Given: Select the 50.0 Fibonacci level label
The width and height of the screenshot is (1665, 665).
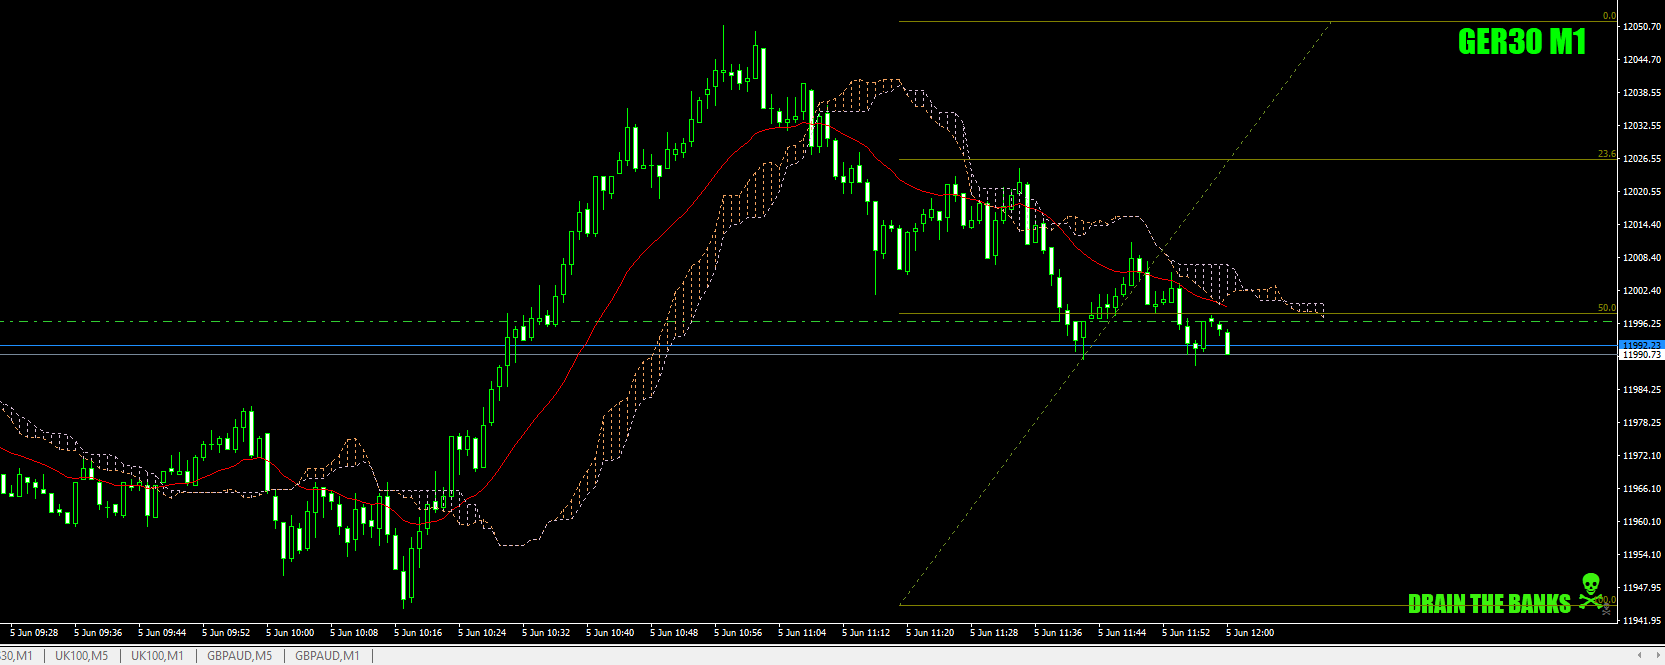Looking at the screenshot, I should [1606, 308].
